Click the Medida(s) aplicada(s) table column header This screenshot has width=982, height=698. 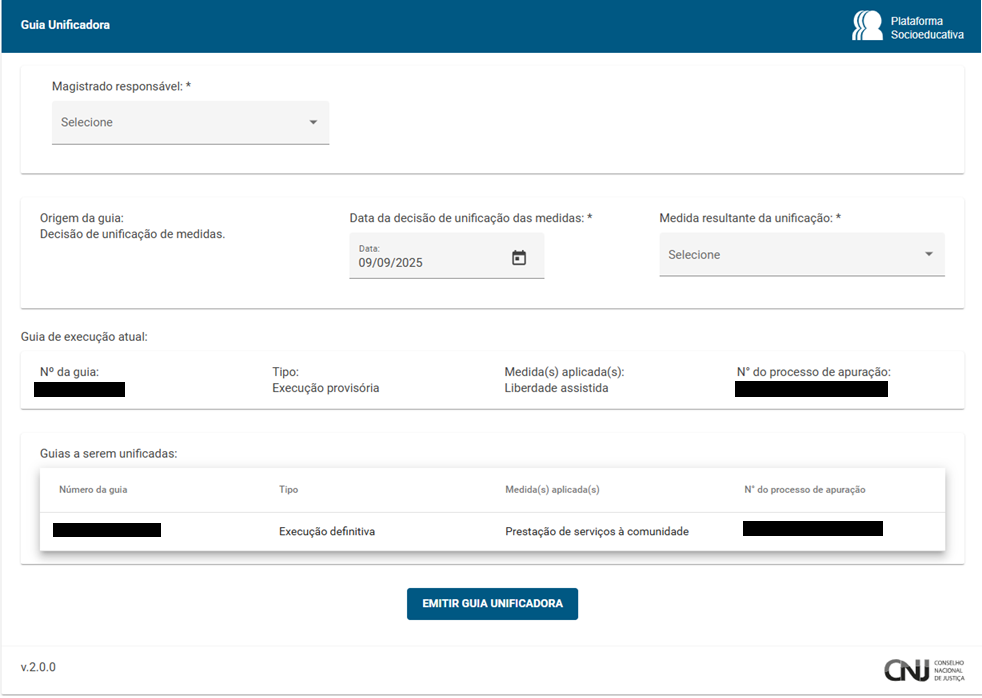552,490
